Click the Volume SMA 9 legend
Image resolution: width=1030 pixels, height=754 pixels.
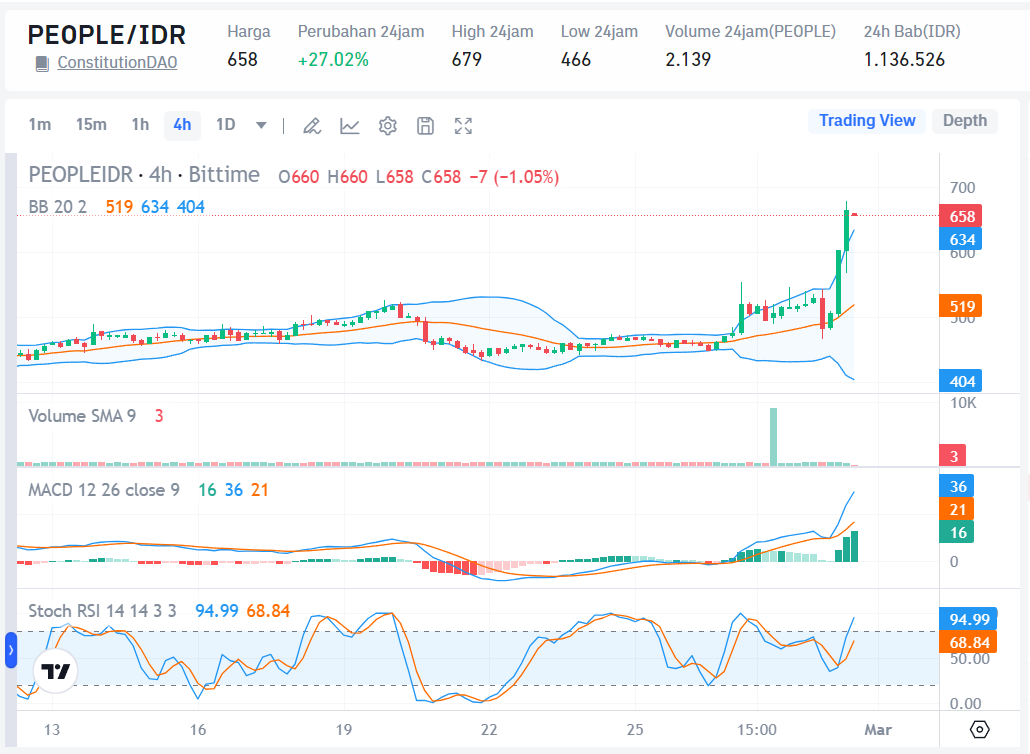tap(82, 416)
